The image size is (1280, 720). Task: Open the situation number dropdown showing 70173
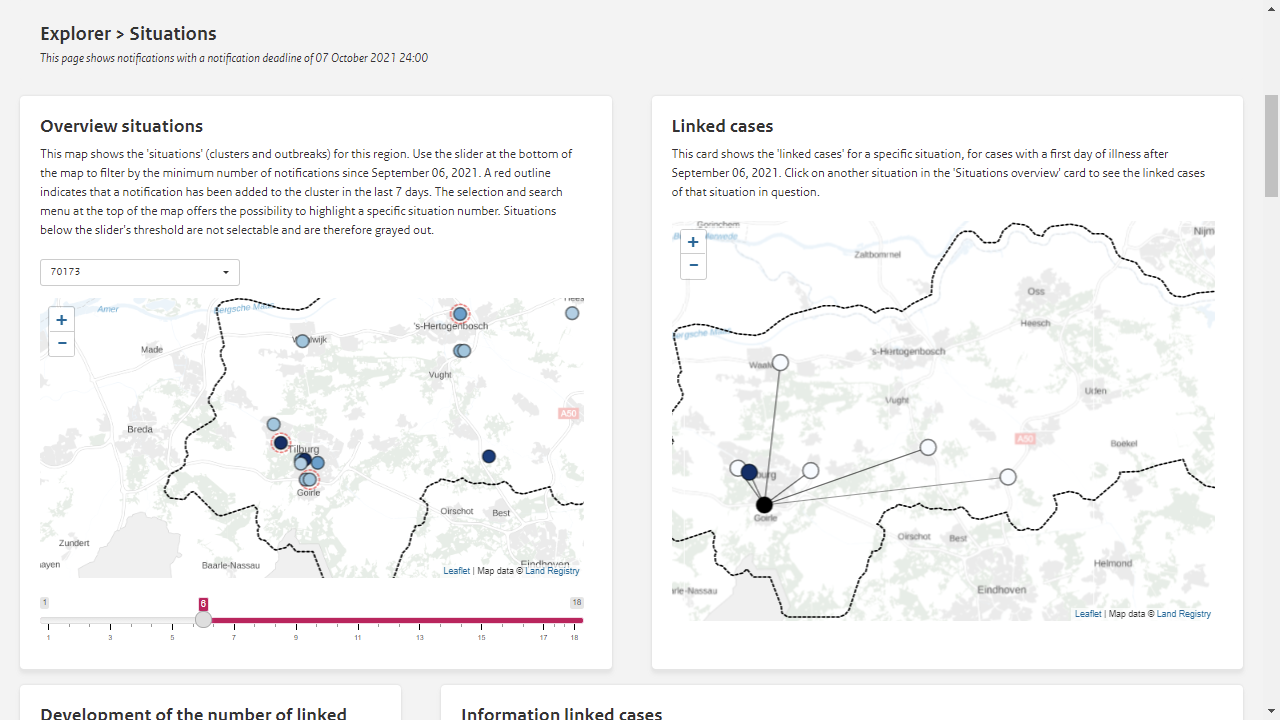139,271
